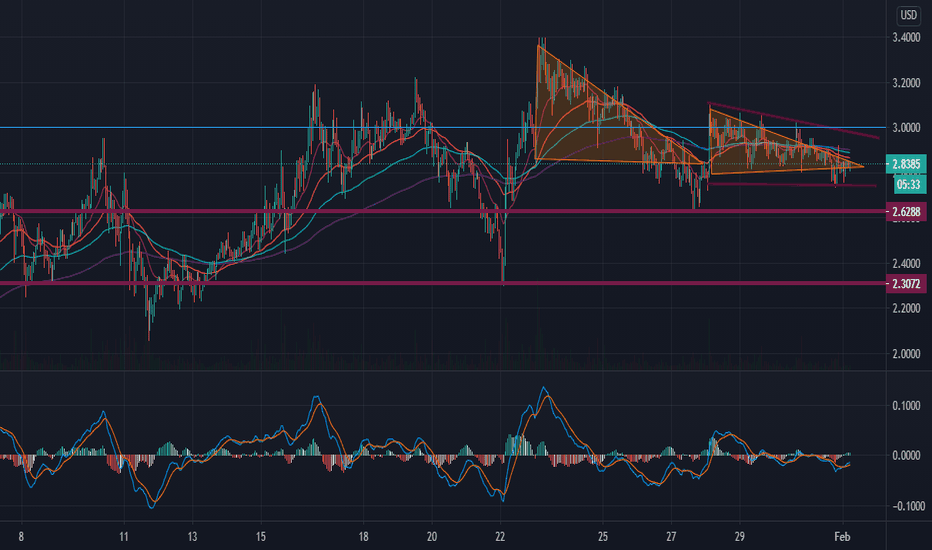
Task: Click the 0.0000 MACD axis label
Action: click(906, 455)
